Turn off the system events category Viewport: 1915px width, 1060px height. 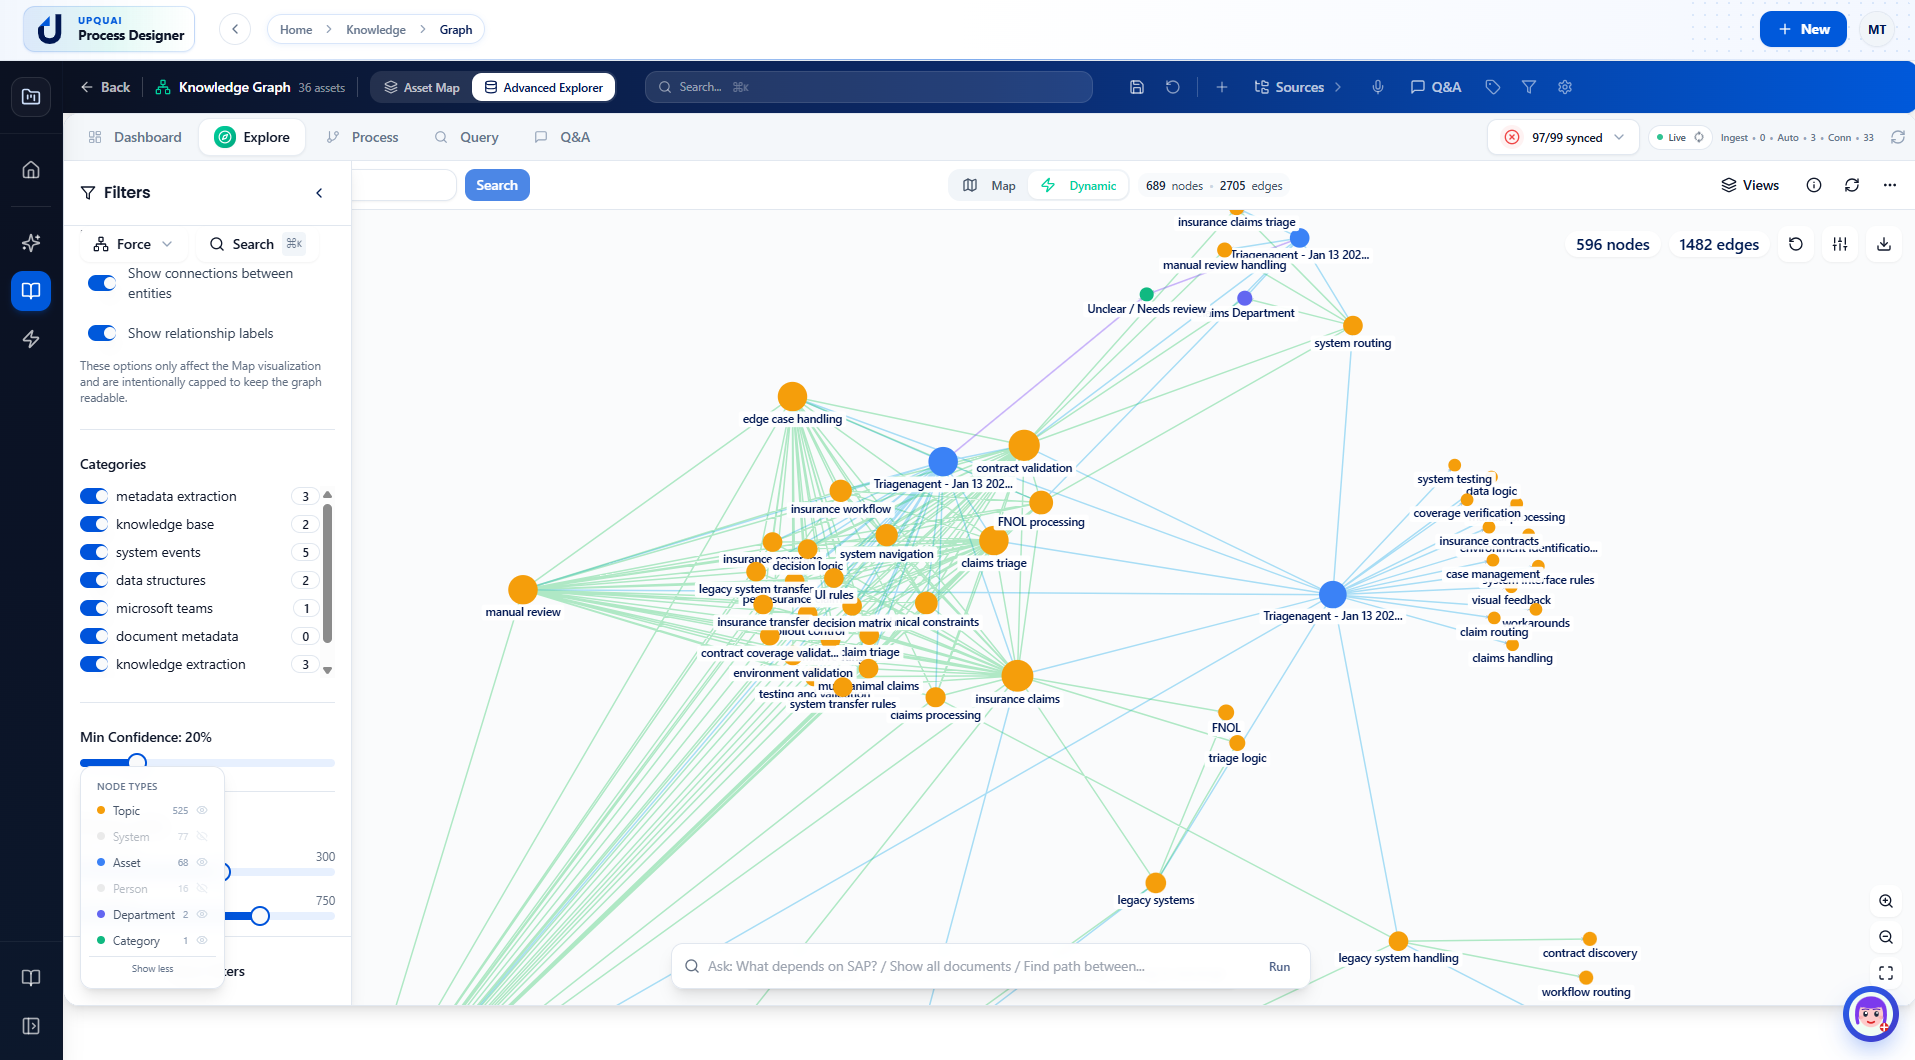pos(92,551)
